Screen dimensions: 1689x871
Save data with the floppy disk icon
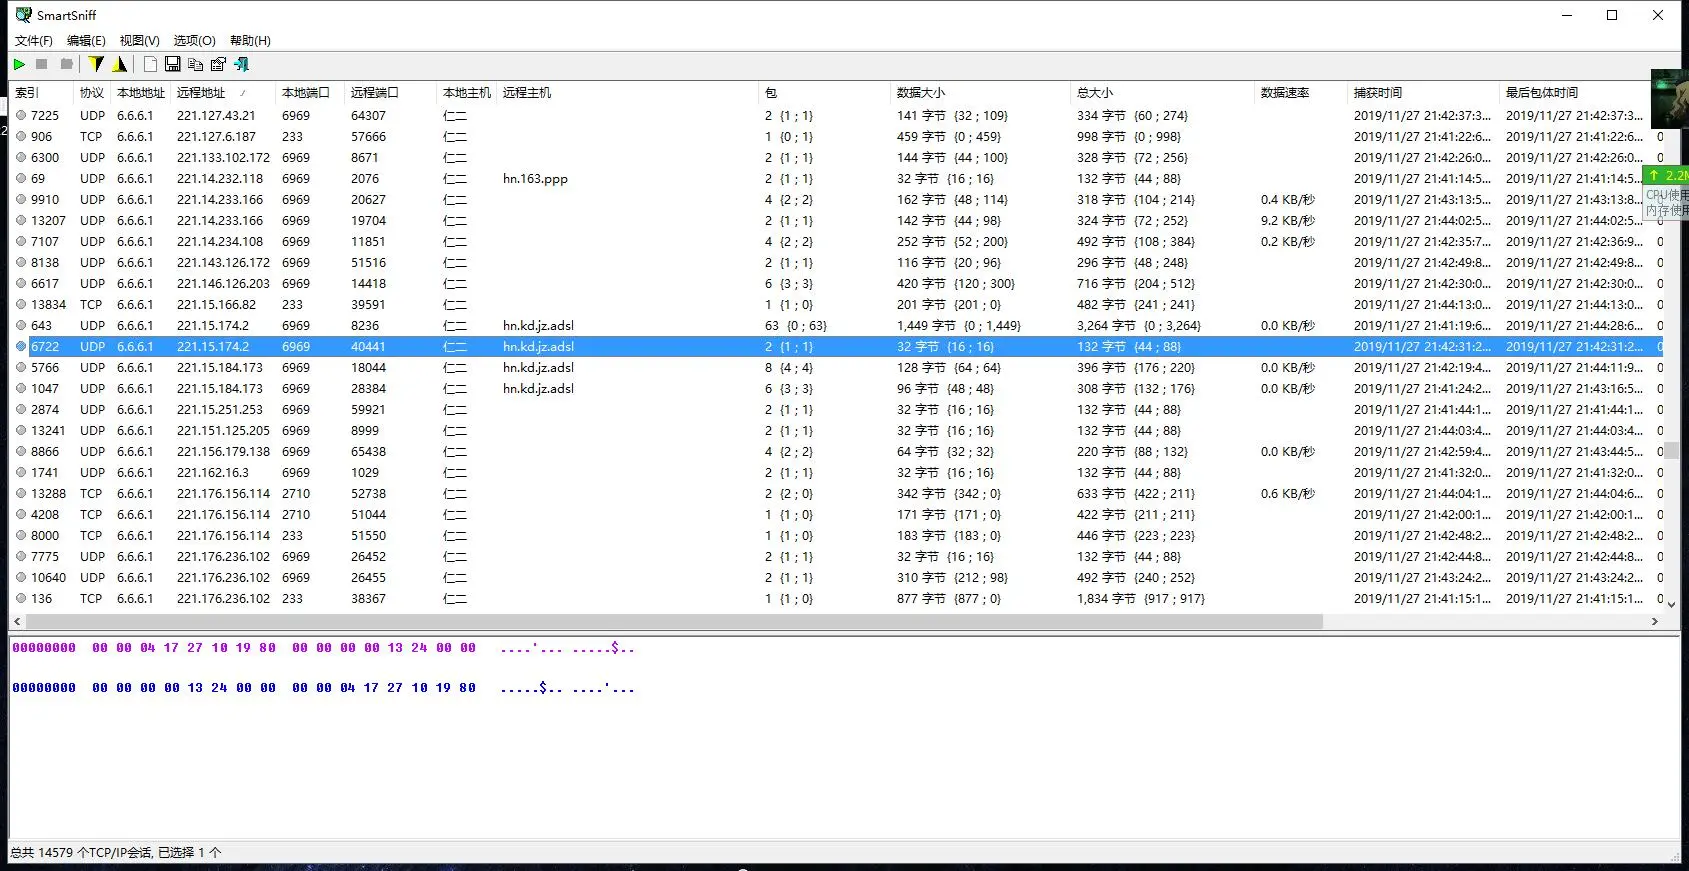point(173,64)
